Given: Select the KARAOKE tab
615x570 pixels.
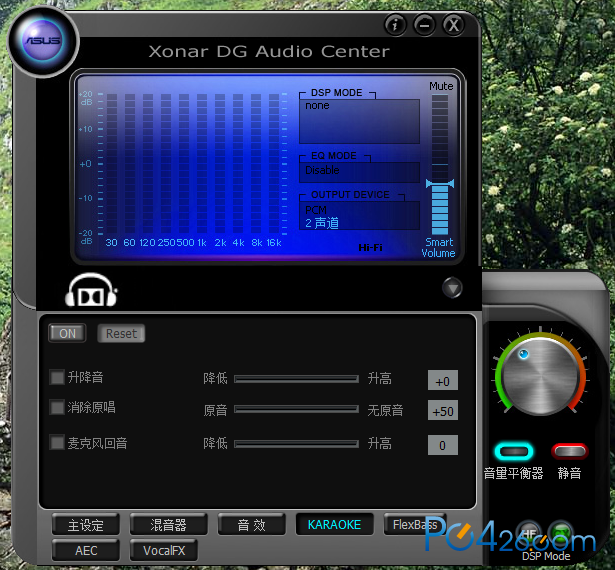Looking at the screenshot, I should click(334, 524).
